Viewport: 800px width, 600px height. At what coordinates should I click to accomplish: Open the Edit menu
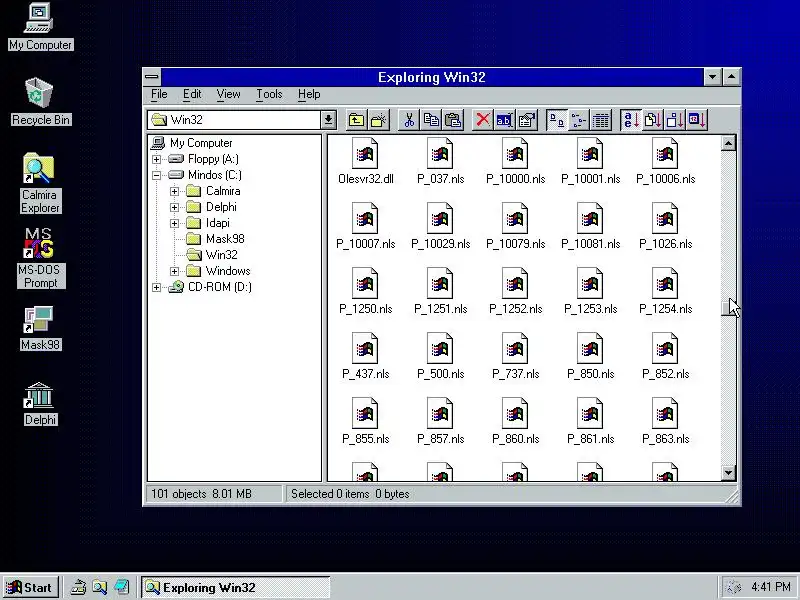pos(192,94)
